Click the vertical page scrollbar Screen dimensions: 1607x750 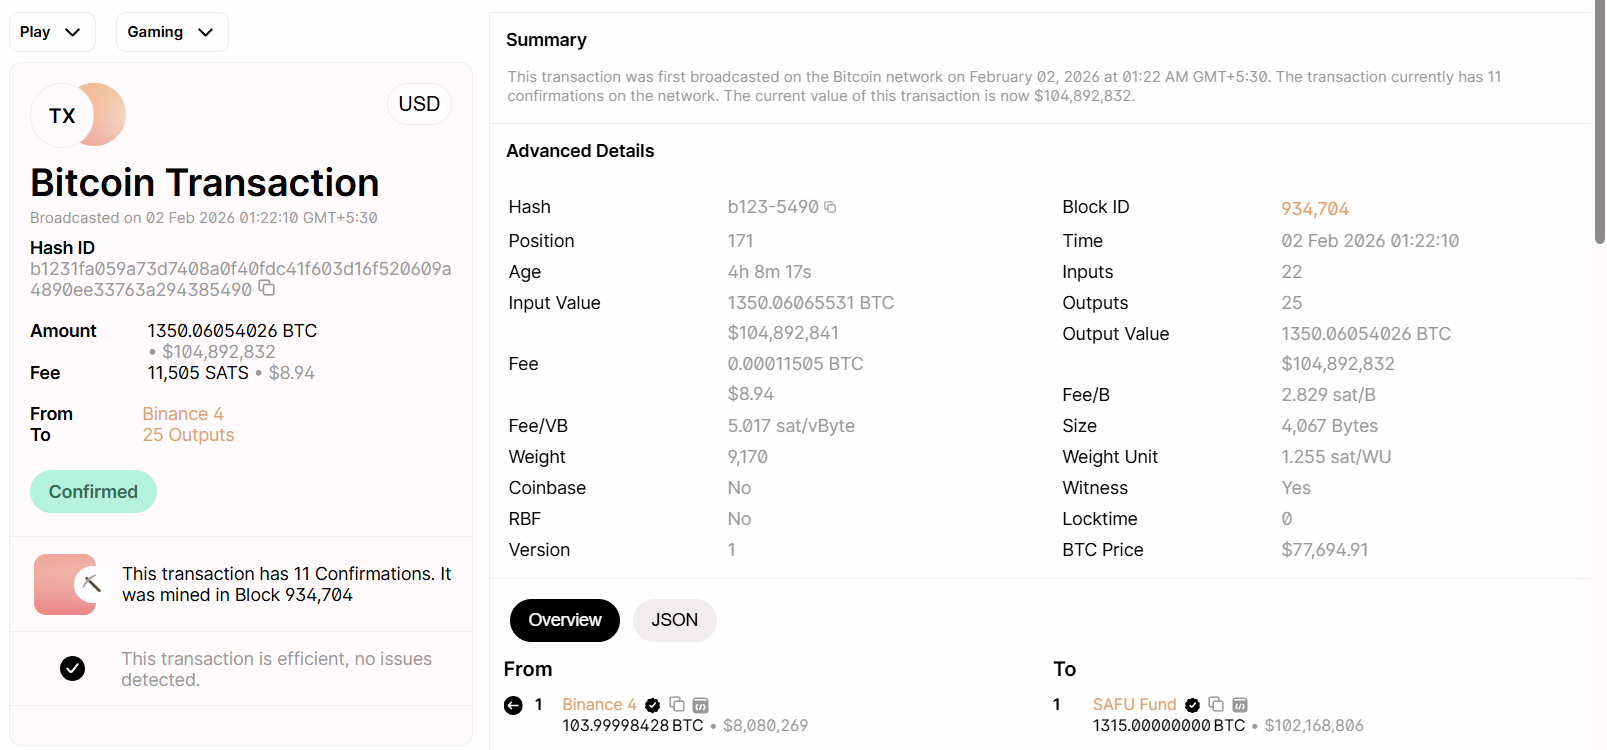1597,120
